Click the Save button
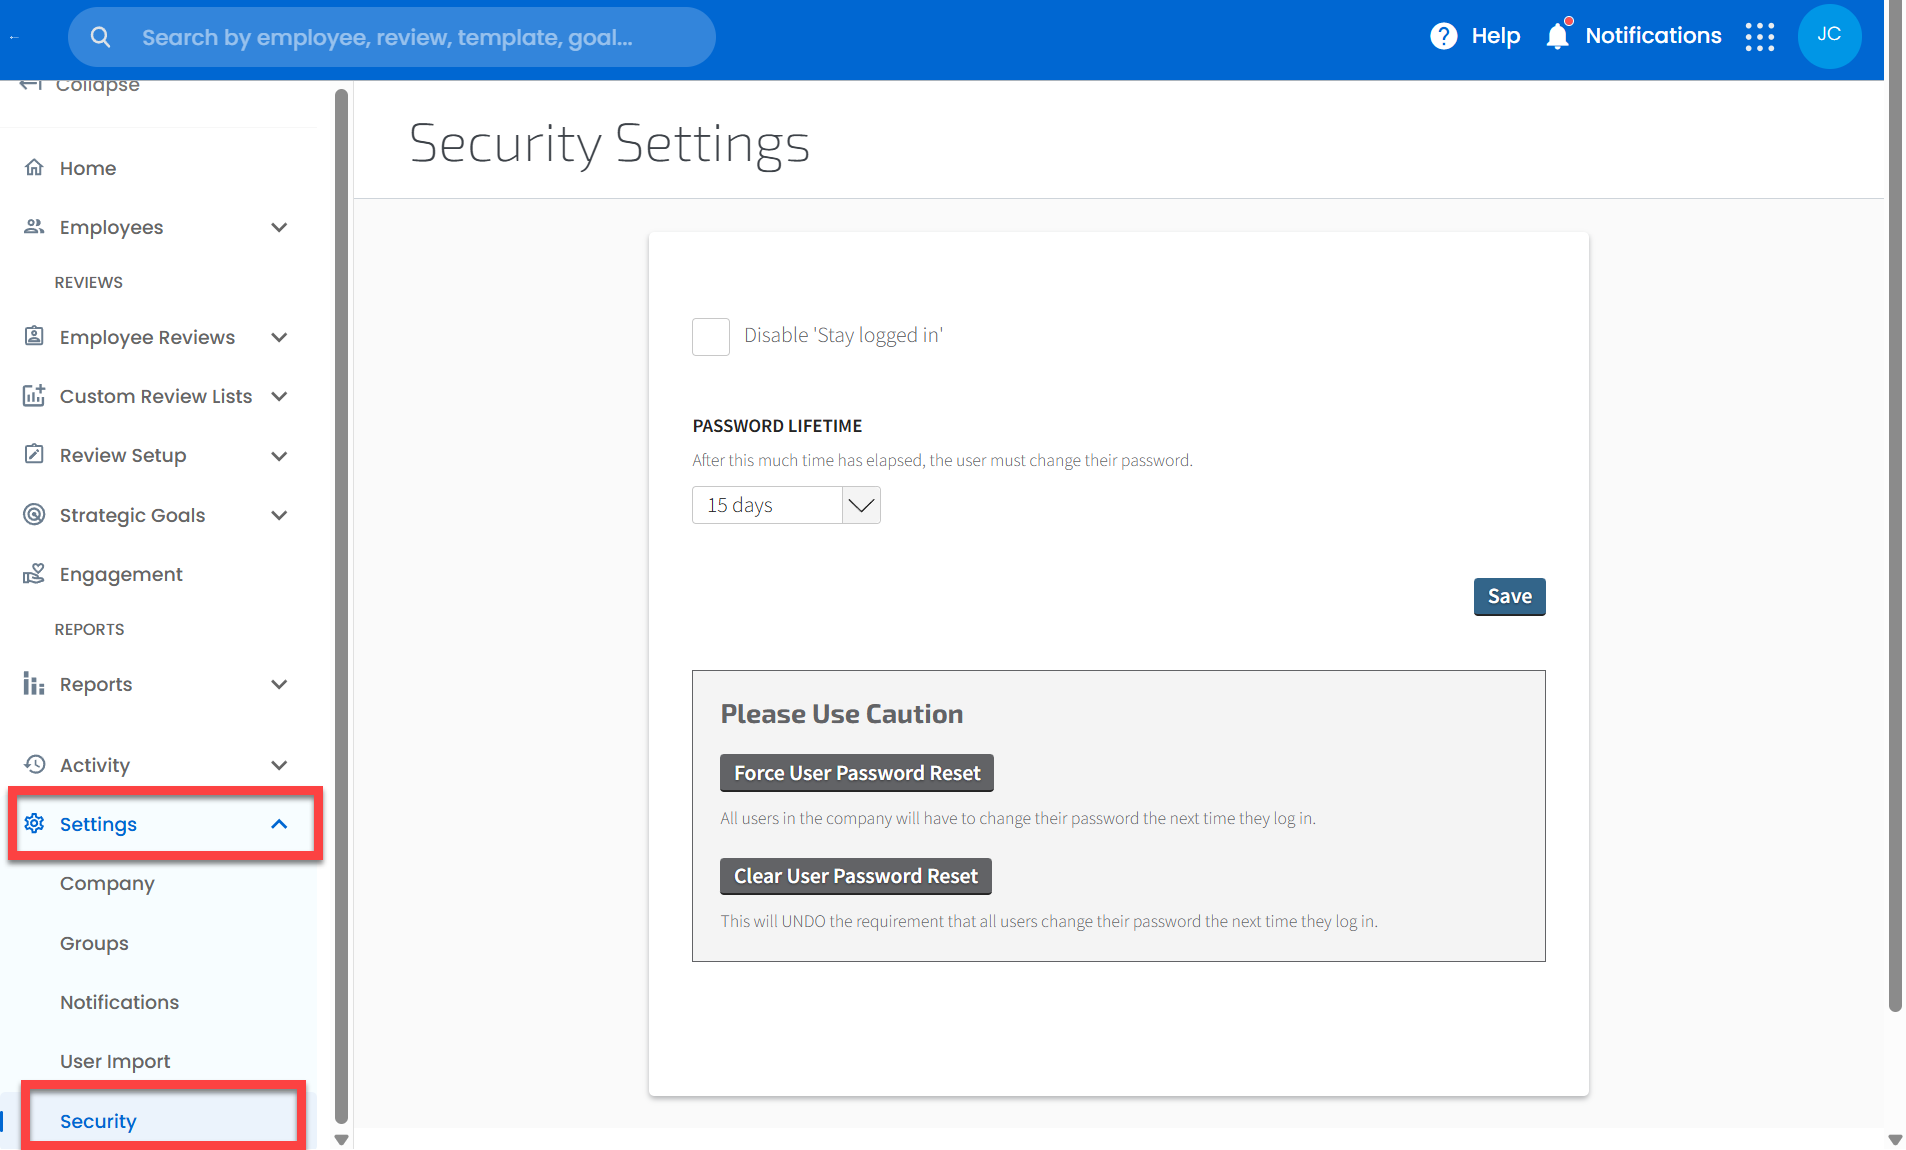 (1509, 597)
